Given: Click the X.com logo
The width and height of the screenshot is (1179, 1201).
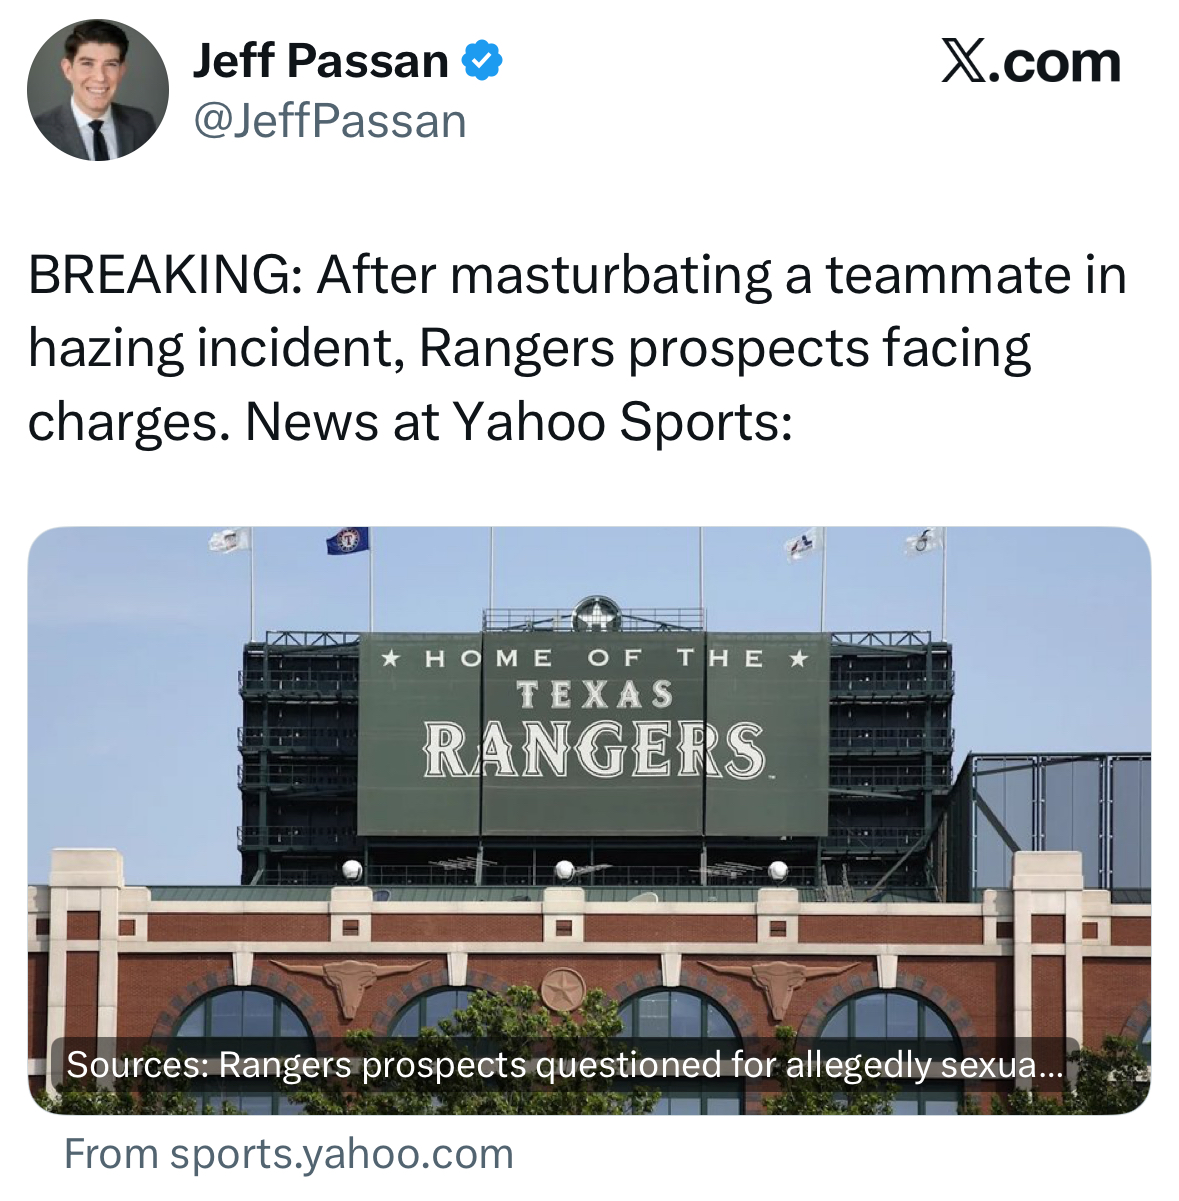Looking at the screenshot, I should coord(1031,62).
